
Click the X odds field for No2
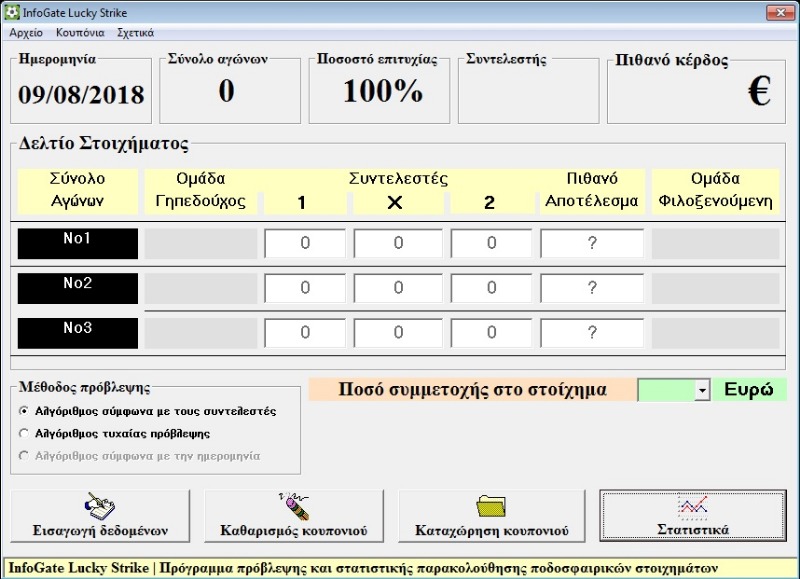pyautogui.click(x=397, y=288)
